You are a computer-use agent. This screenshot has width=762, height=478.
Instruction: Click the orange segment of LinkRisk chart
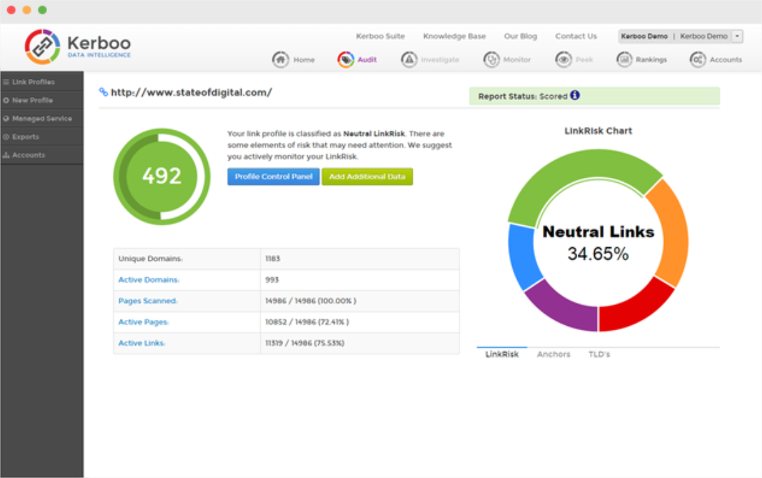(673, 233)
